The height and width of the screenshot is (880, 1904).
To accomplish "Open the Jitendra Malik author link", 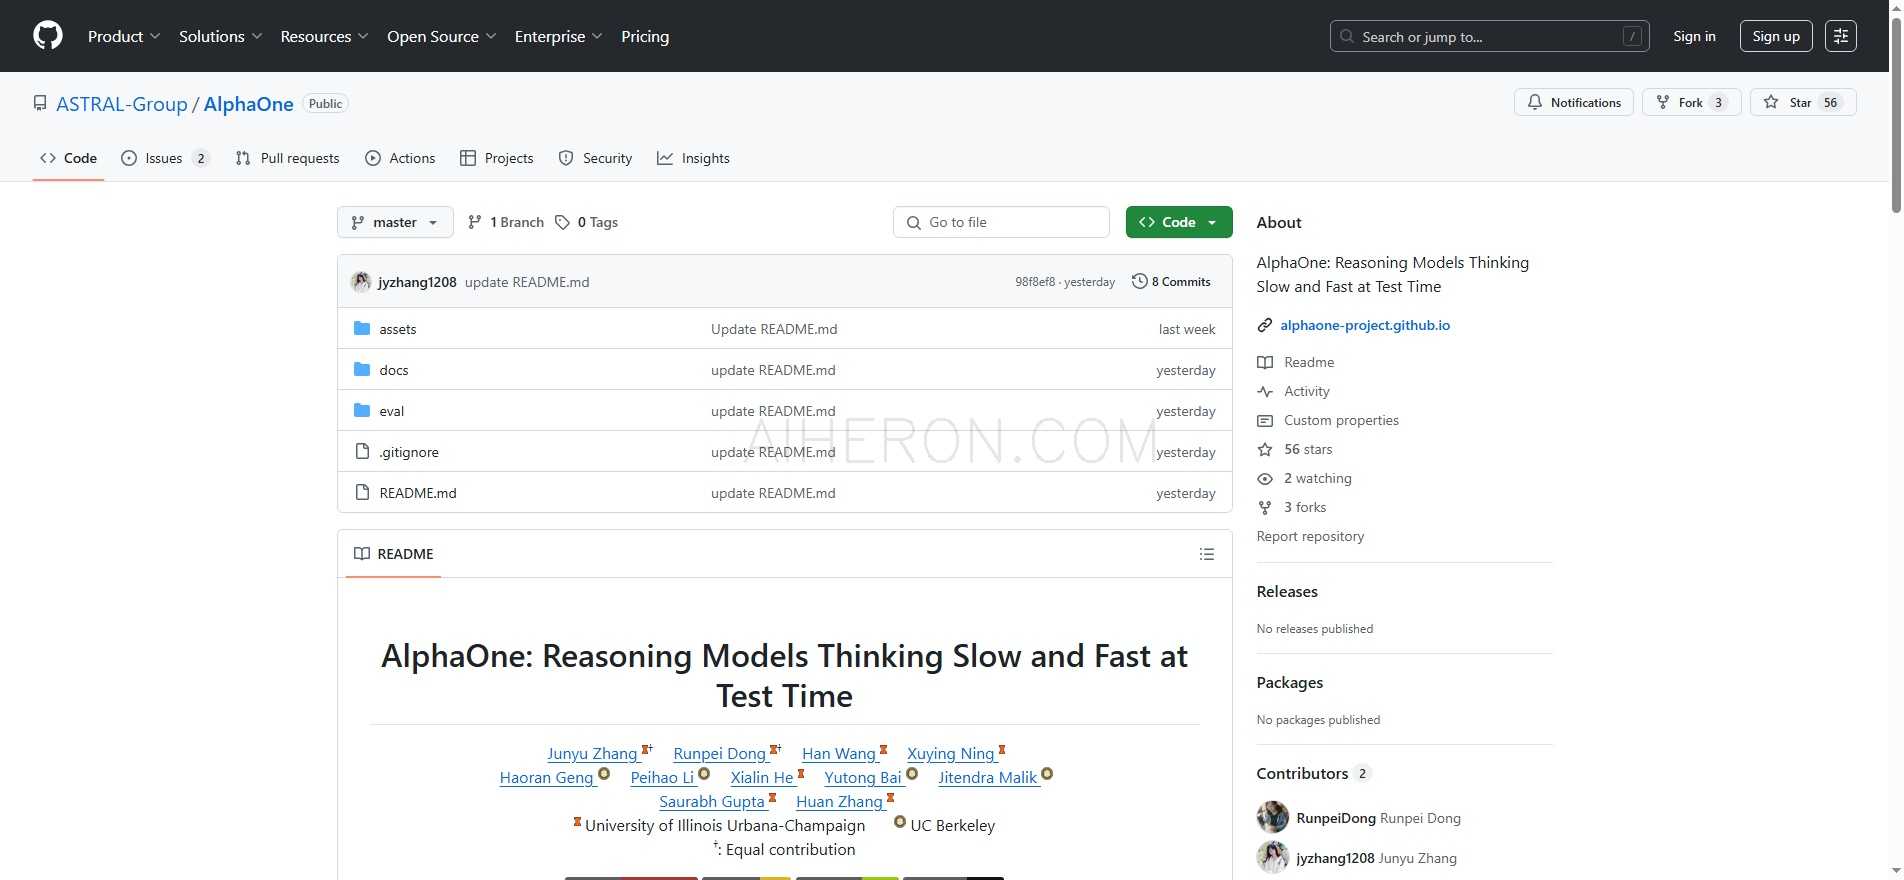I will (x=988, y=778).
